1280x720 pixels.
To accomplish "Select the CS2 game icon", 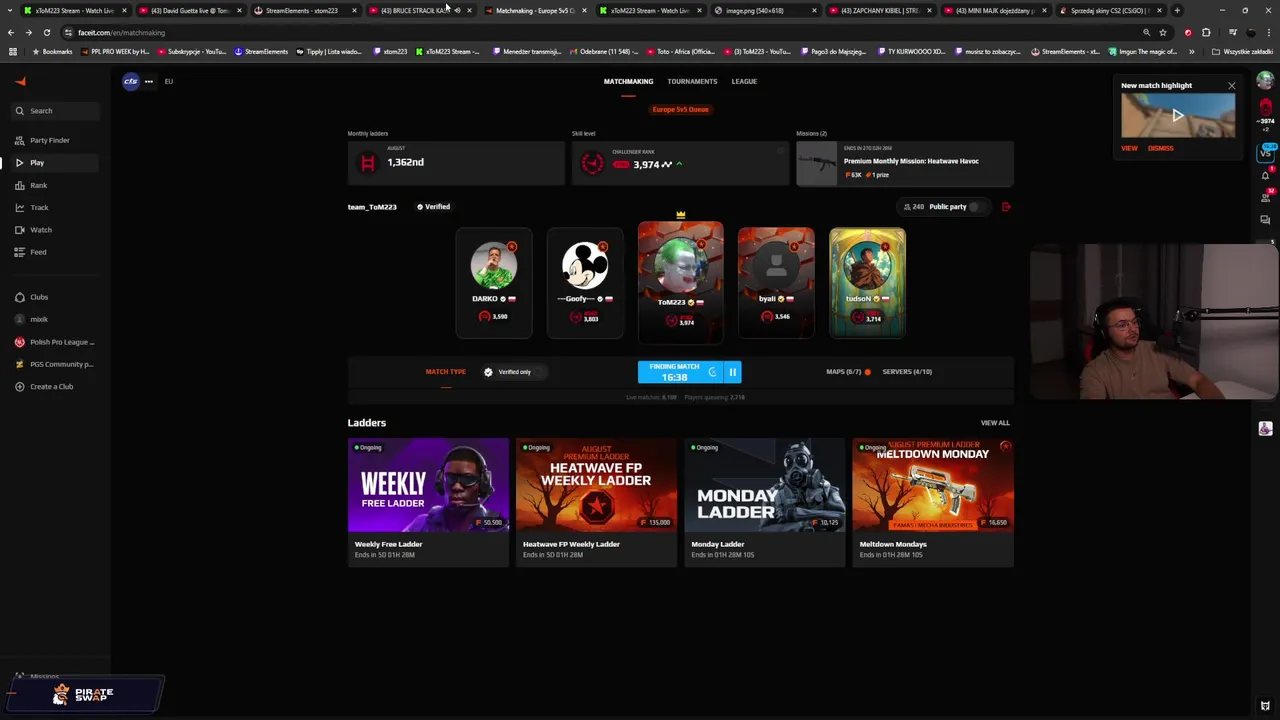I will coord(131,81).
